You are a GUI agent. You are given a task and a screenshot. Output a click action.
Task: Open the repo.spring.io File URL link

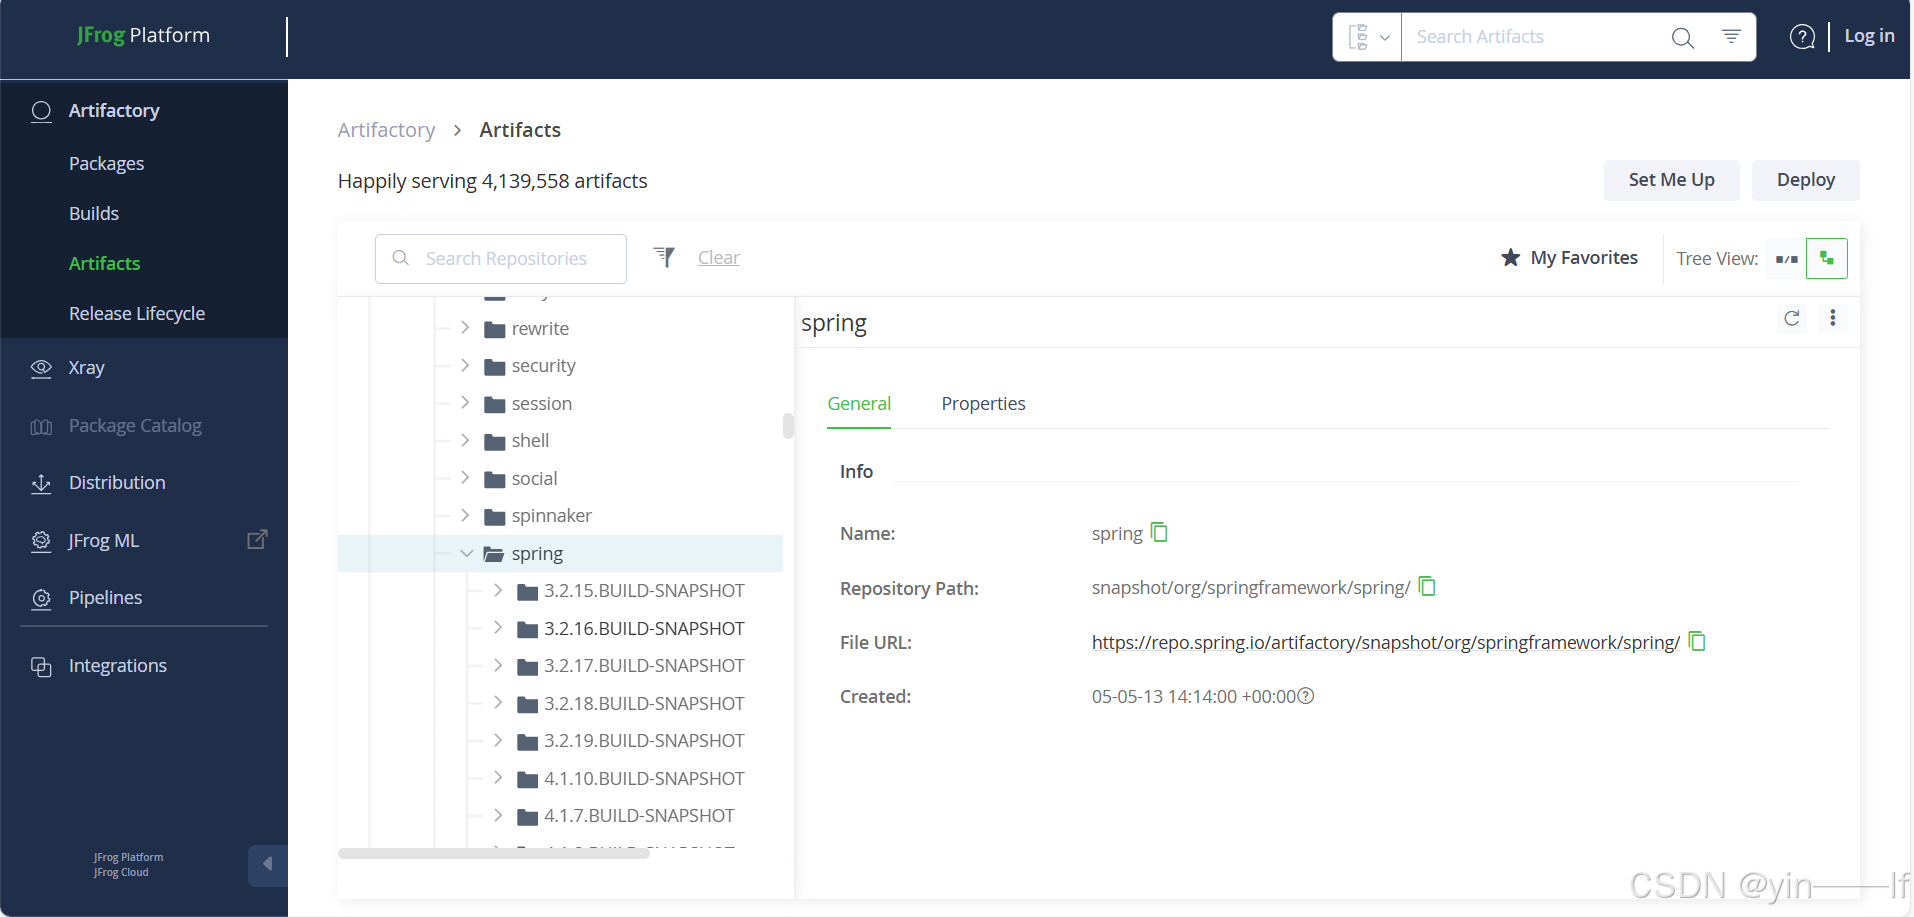coord(1386,642)
